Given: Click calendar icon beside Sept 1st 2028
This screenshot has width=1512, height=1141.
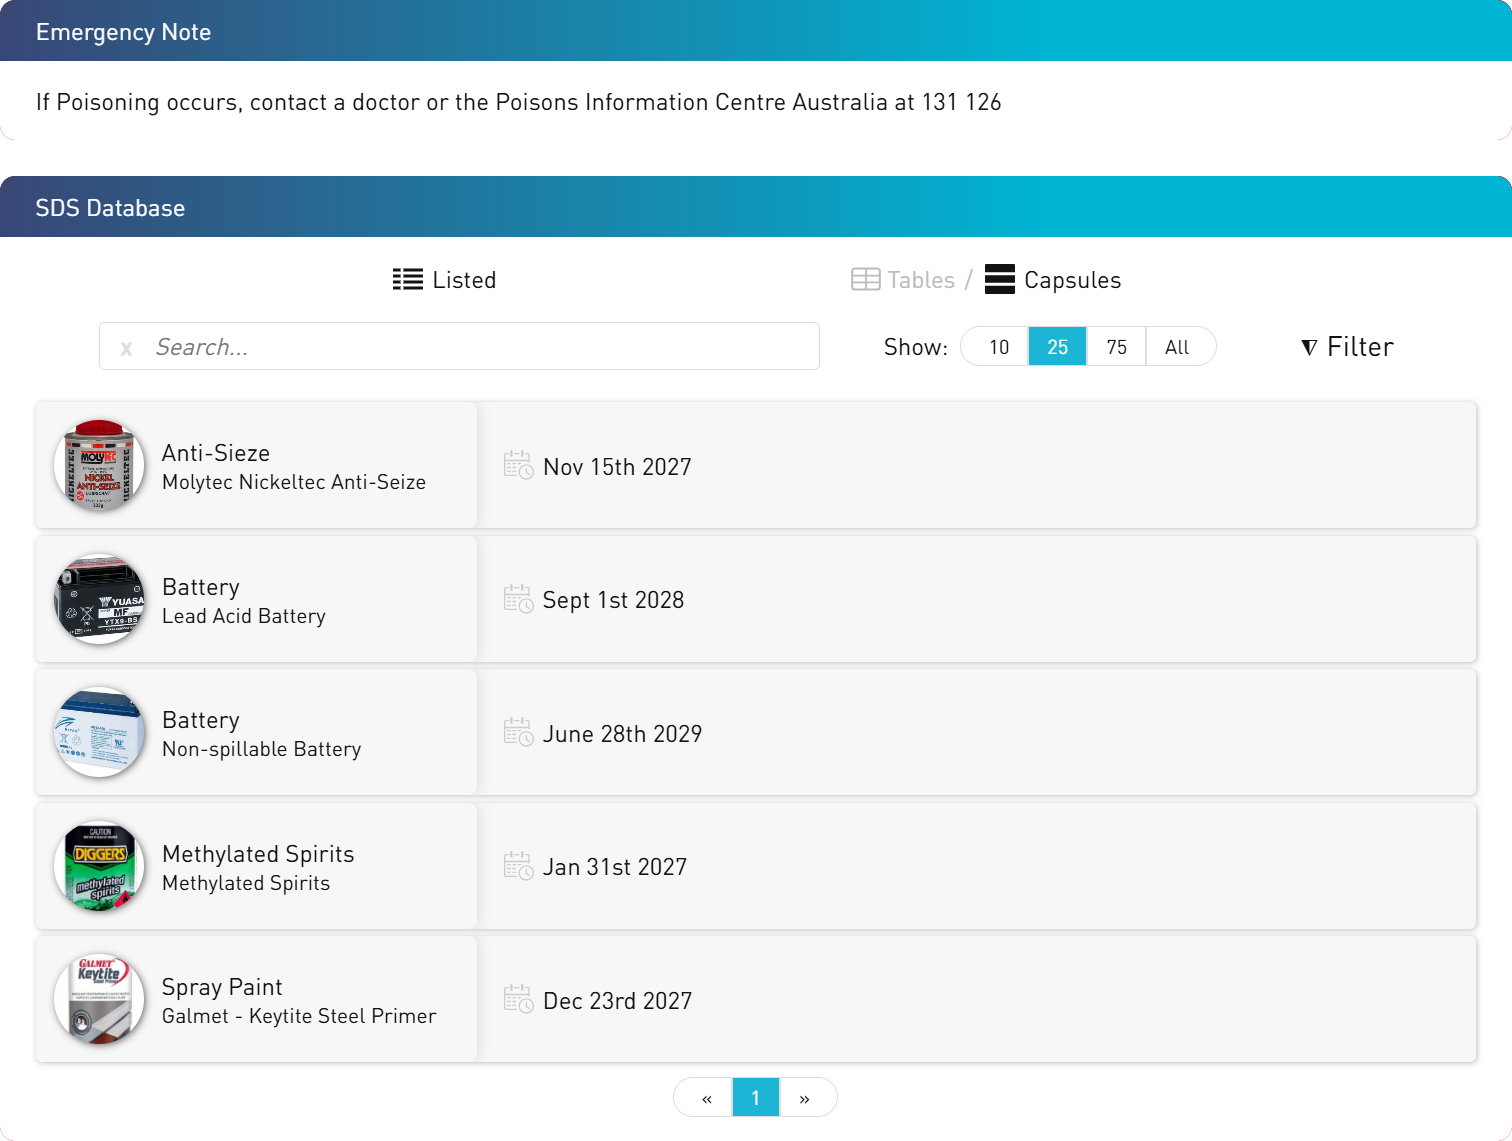Looking at the screenshot, I should tap(518, 599).
